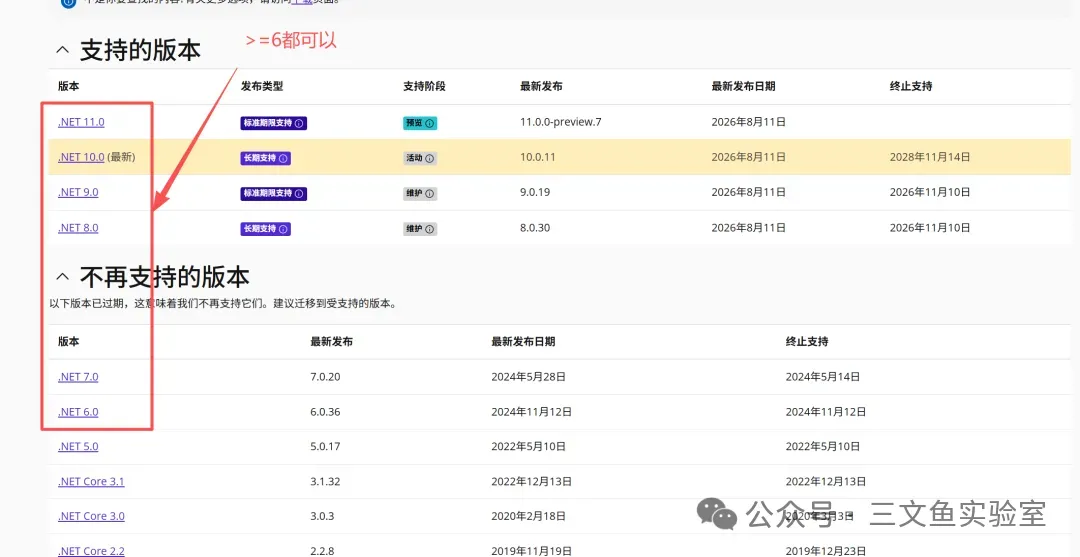Click the 6.0.36 release cell
The width and height of the screenshot is (1080, 557).
(x=325, y=412)
